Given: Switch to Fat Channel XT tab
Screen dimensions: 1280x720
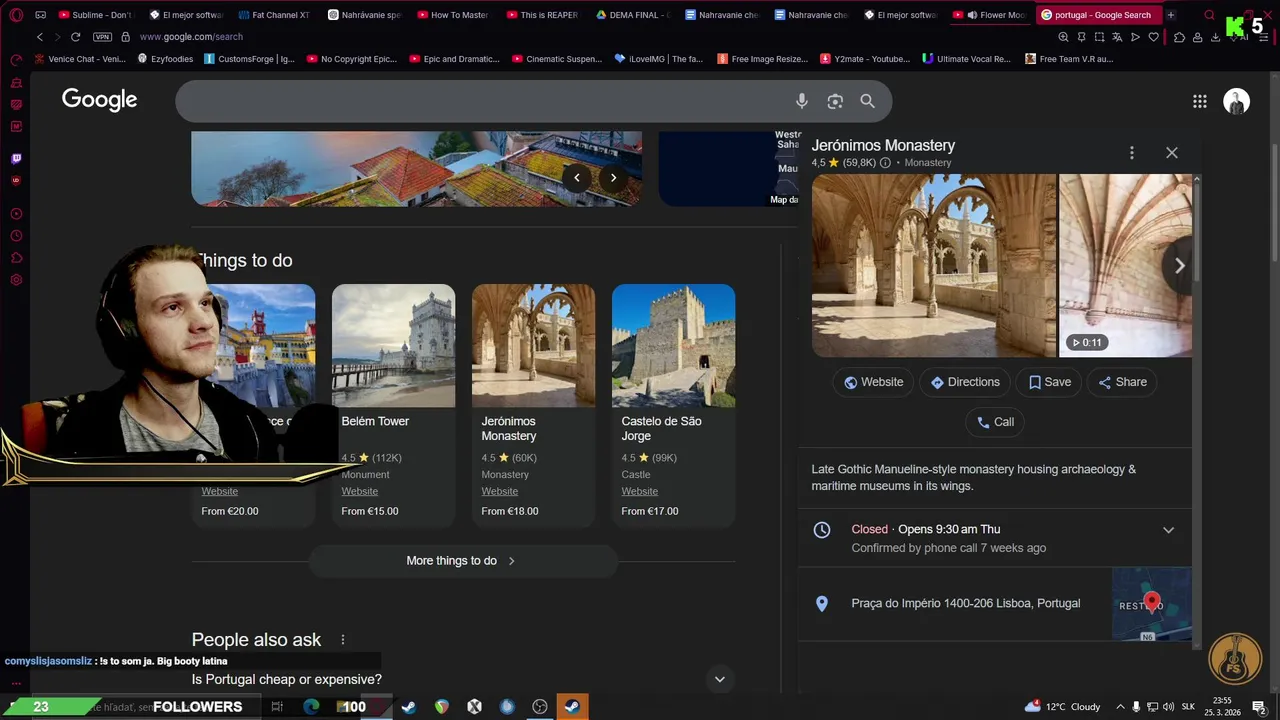Looking at the screenshot, I should [274, 15].
